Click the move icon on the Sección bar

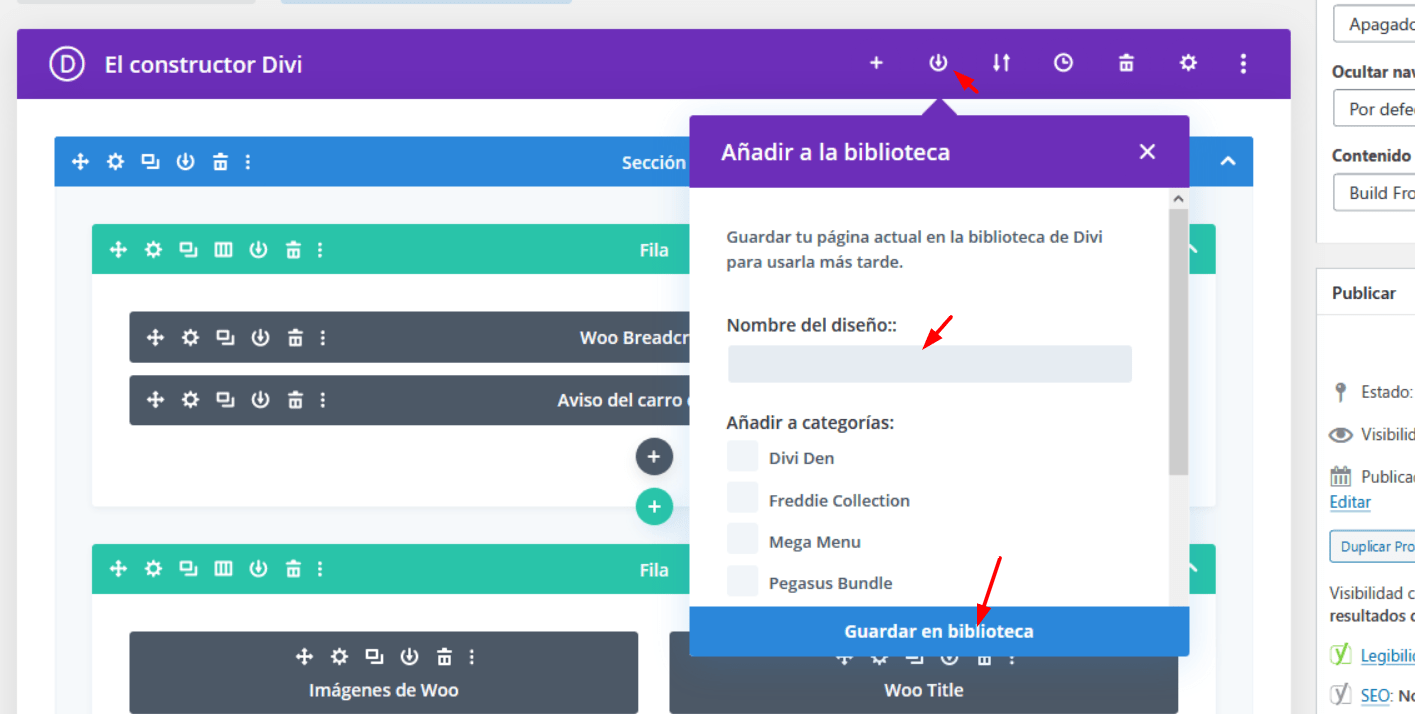coord(81,162)
